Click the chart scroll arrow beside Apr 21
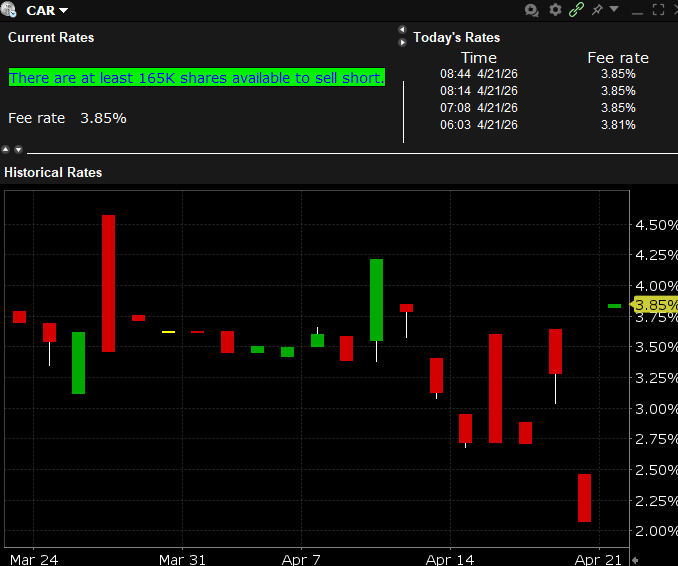 [x=635, y=560]
